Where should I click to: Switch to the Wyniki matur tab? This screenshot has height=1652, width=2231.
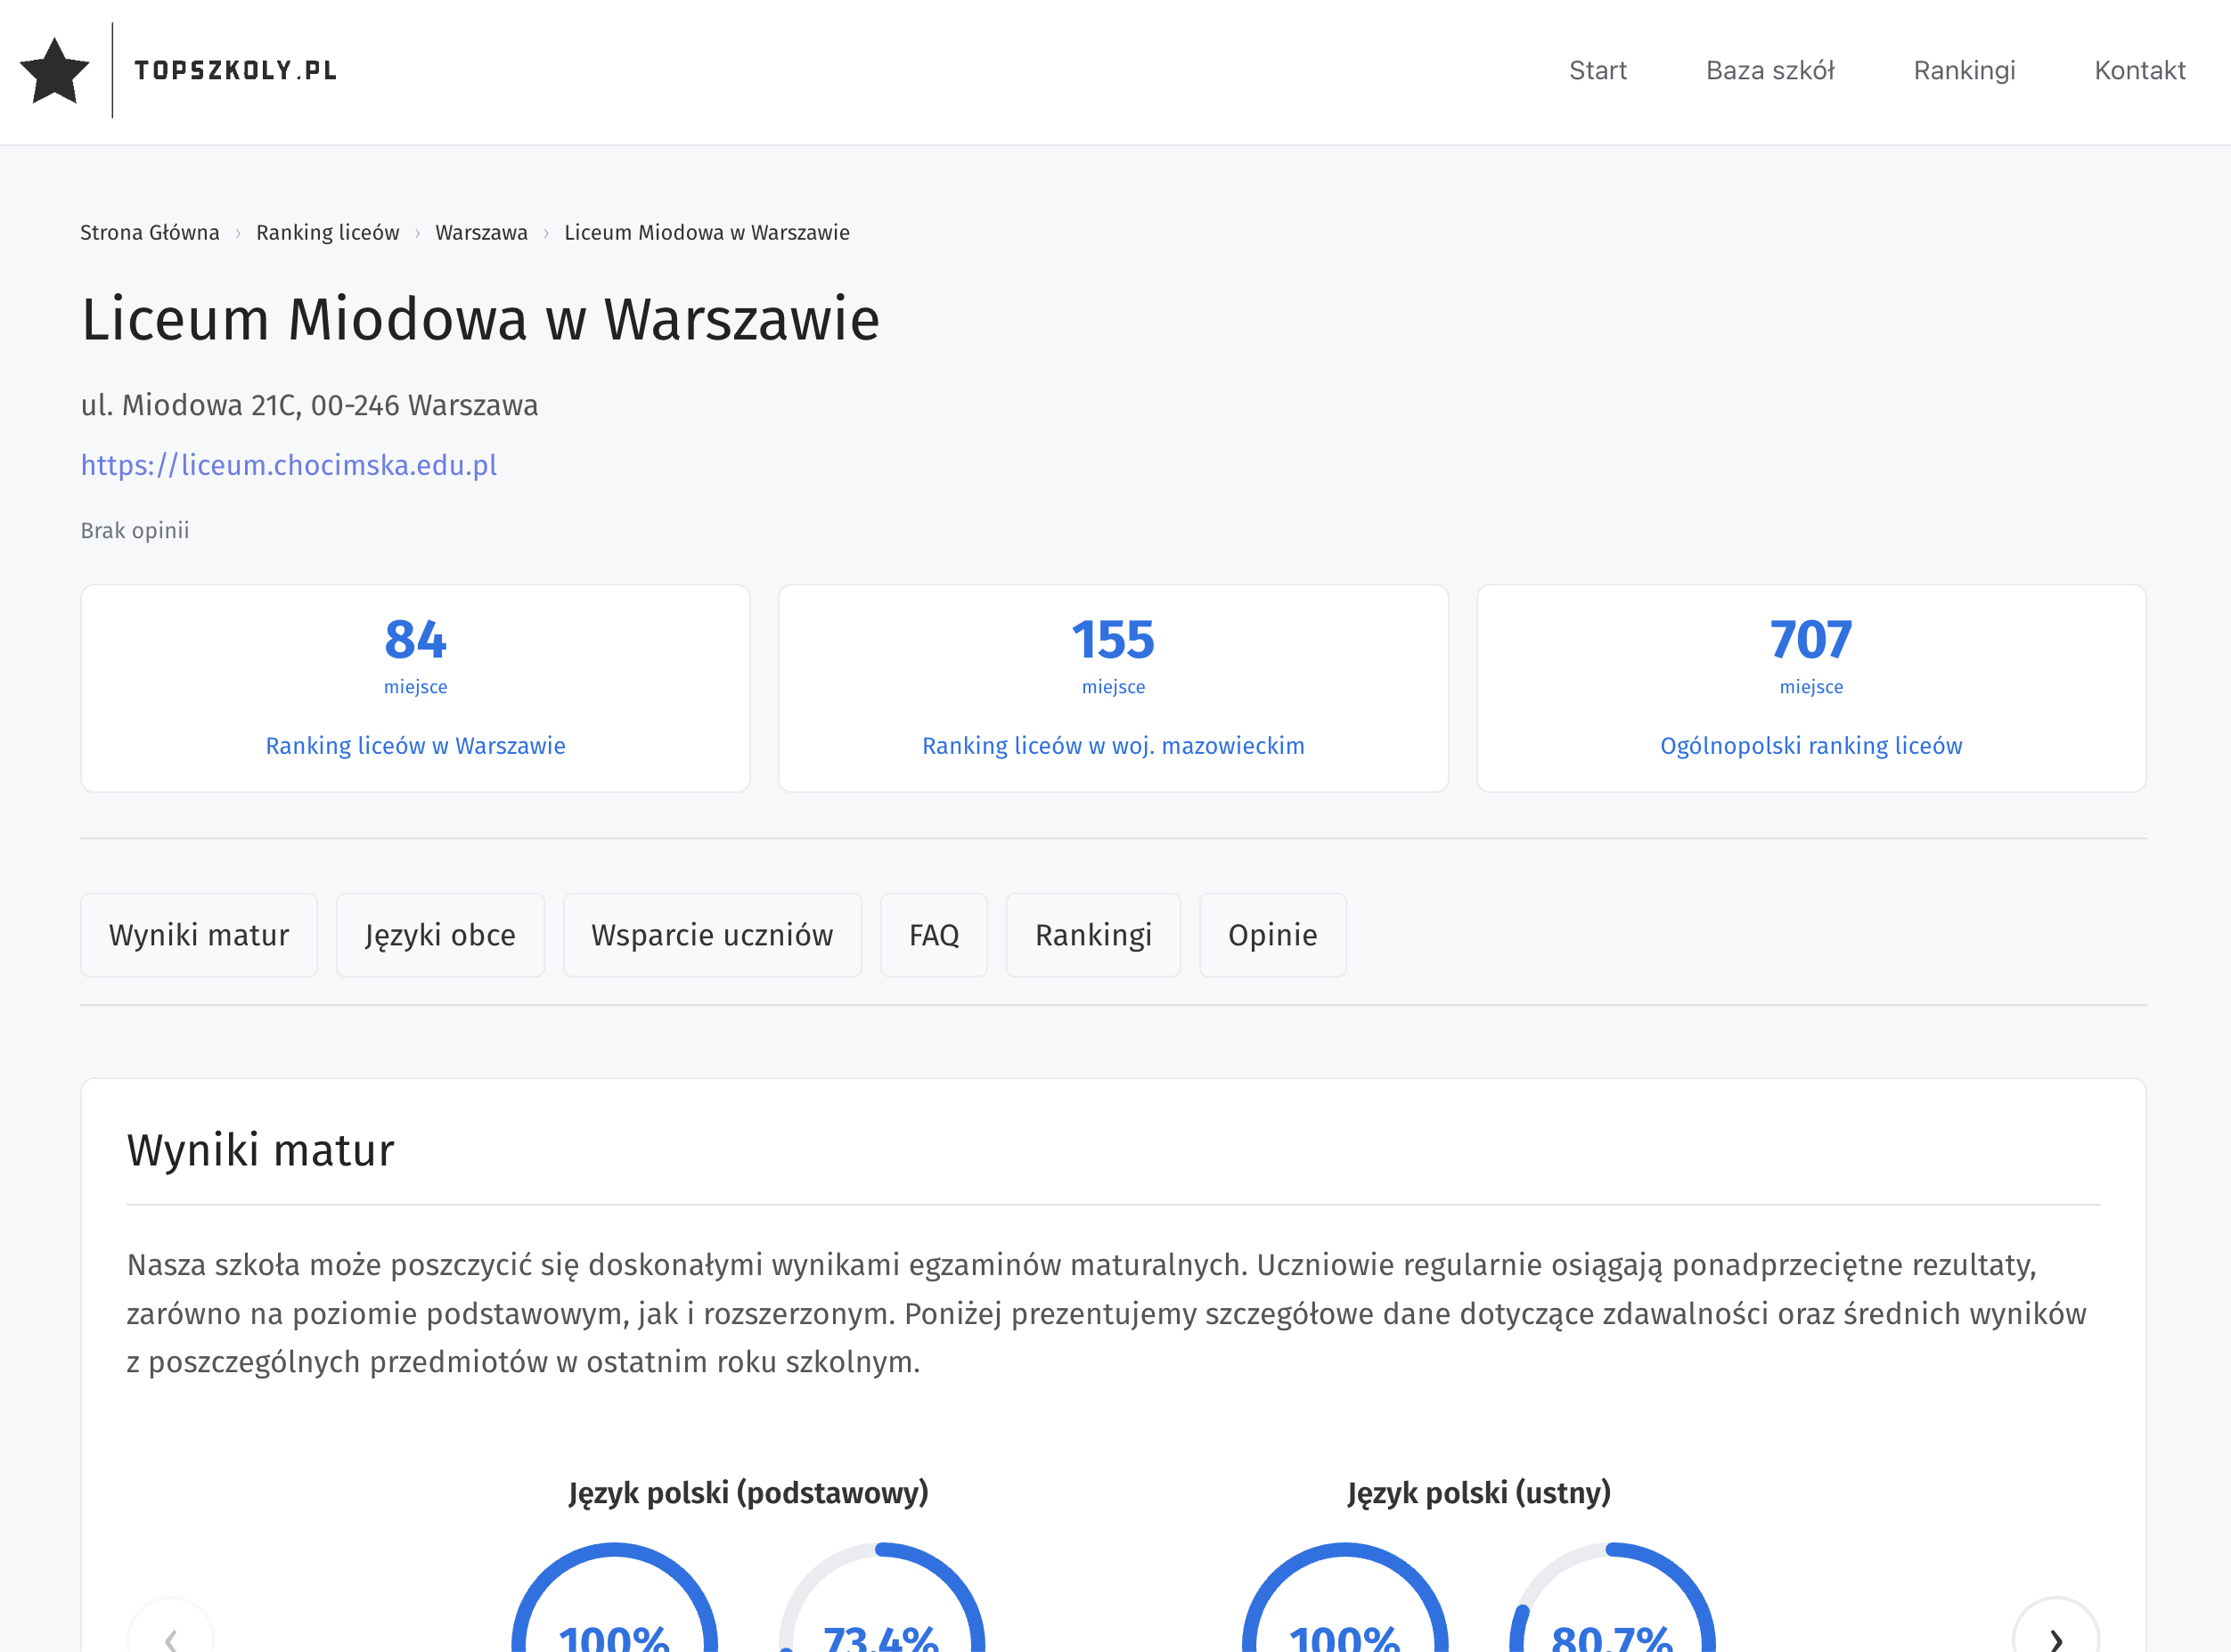199,935
